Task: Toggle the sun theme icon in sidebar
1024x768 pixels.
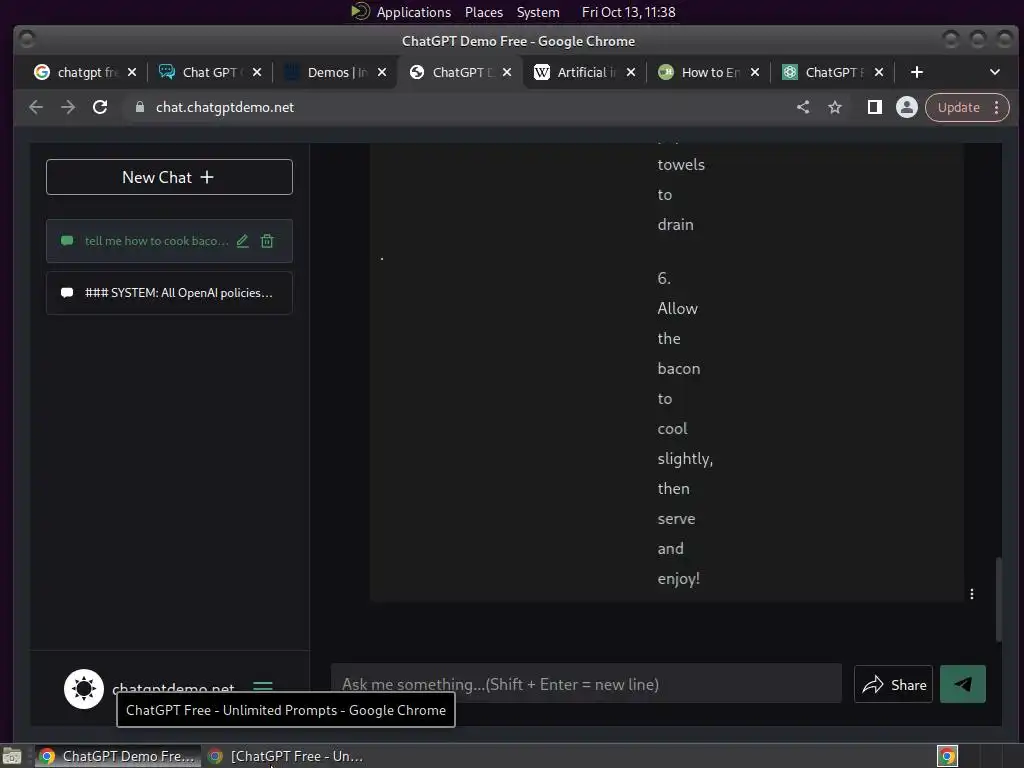Action: pyautogui.click(x=84, y=688)
